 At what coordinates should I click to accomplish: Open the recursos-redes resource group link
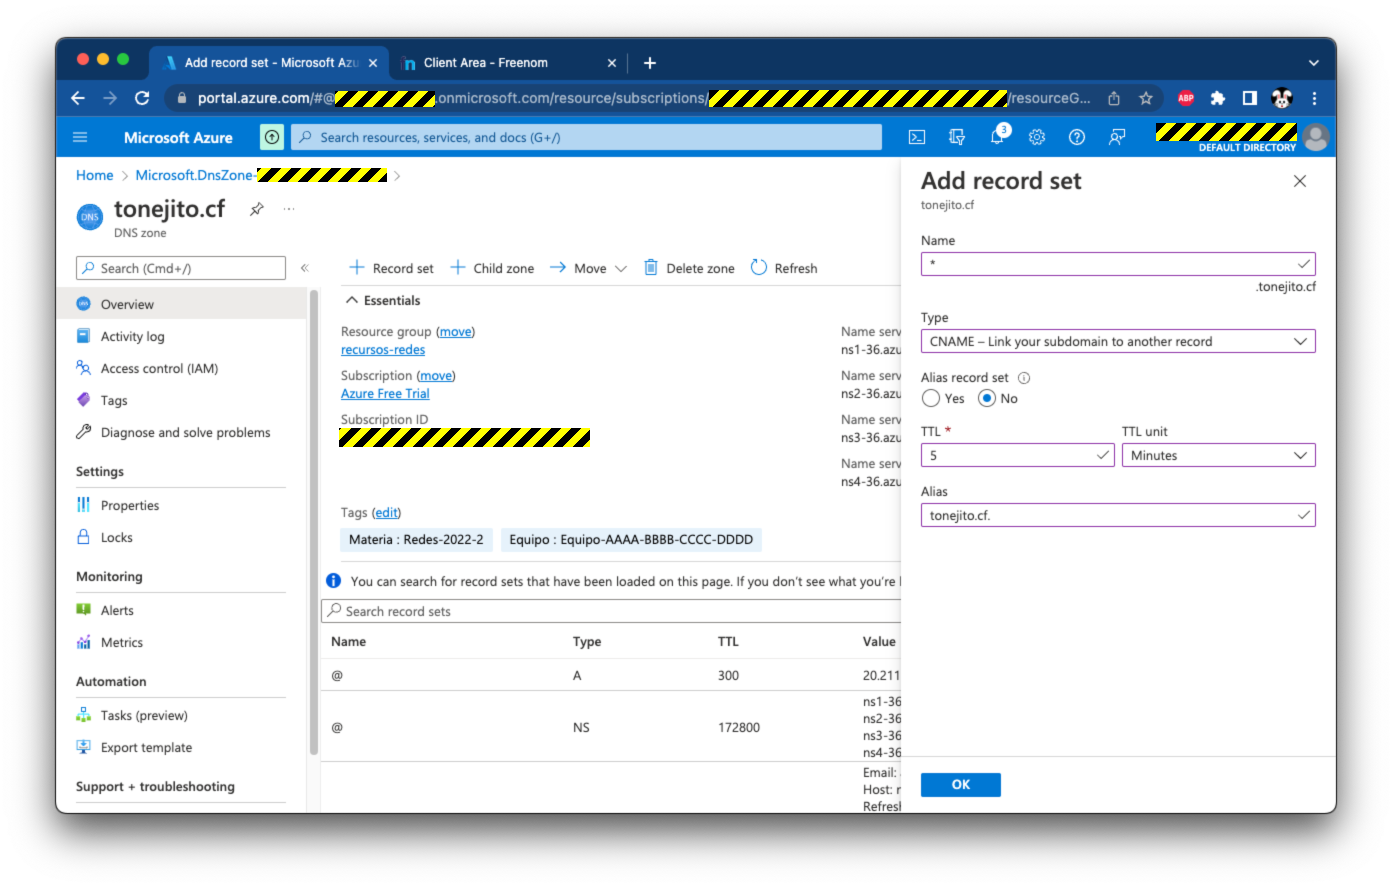coord(383,350)
